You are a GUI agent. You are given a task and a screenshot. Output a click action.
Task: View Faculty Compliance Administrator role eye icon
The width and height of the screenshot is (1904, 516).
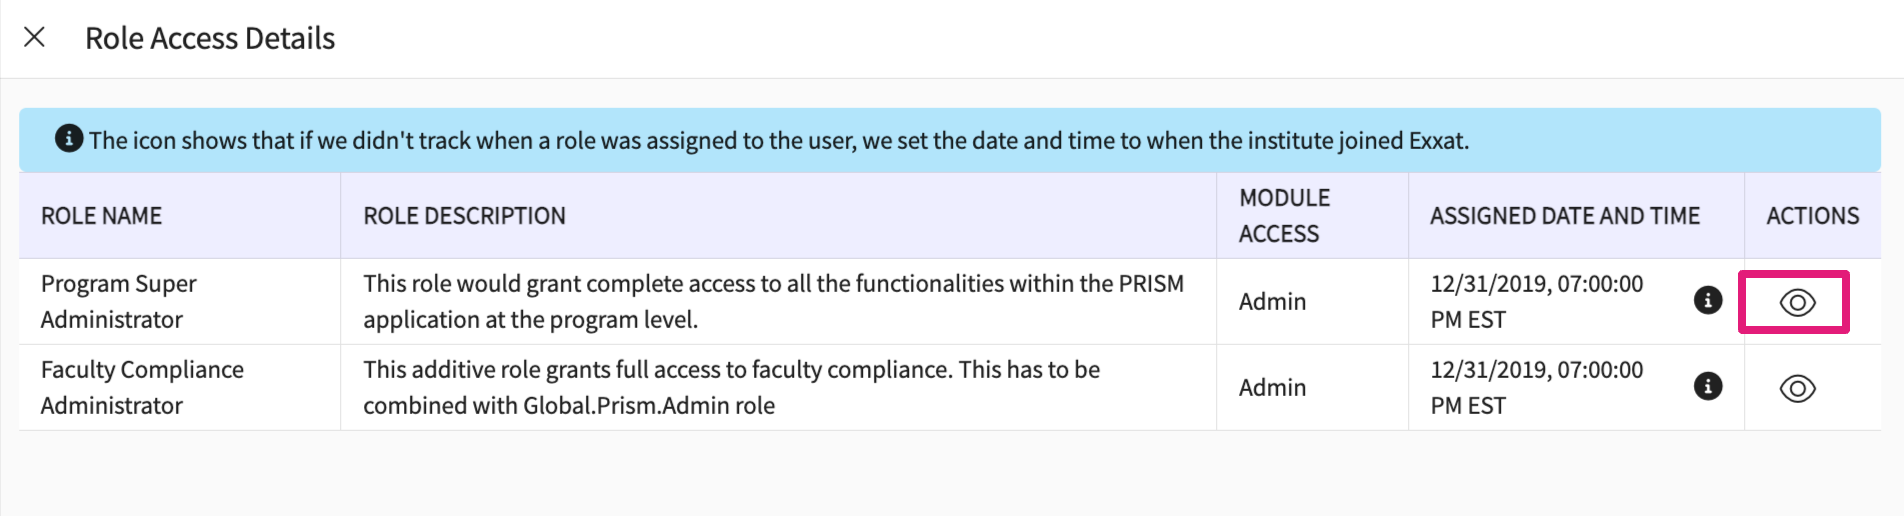1796,388
